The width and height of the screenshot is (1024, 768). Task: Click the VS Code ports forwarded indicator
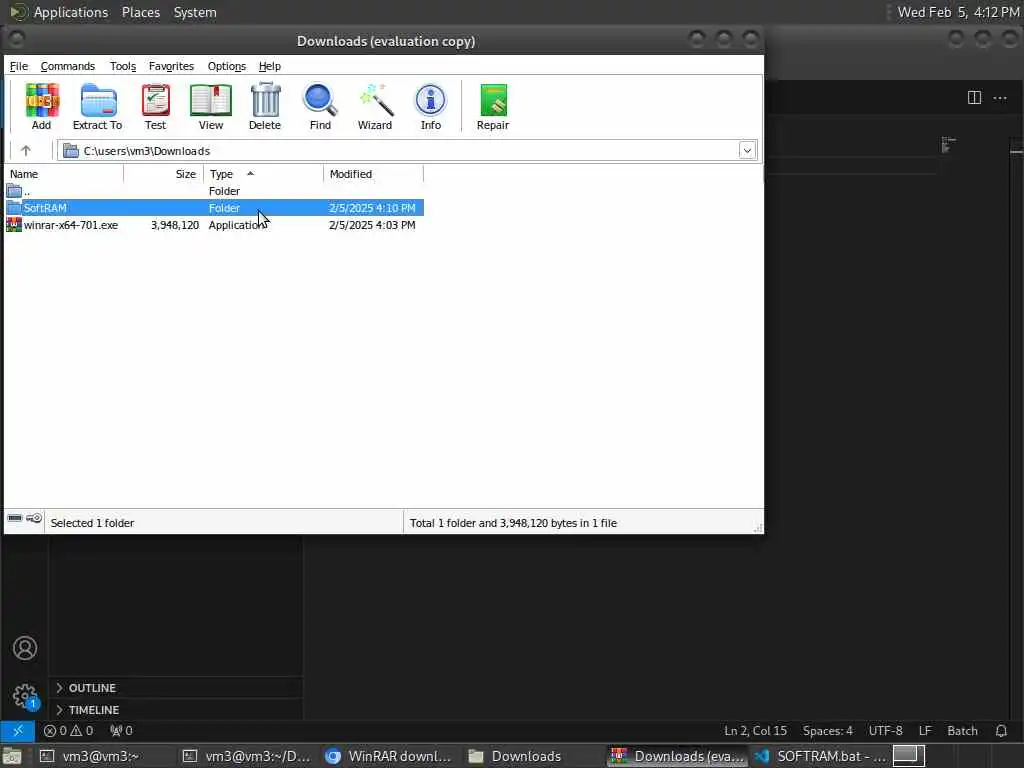click(121, 731)
